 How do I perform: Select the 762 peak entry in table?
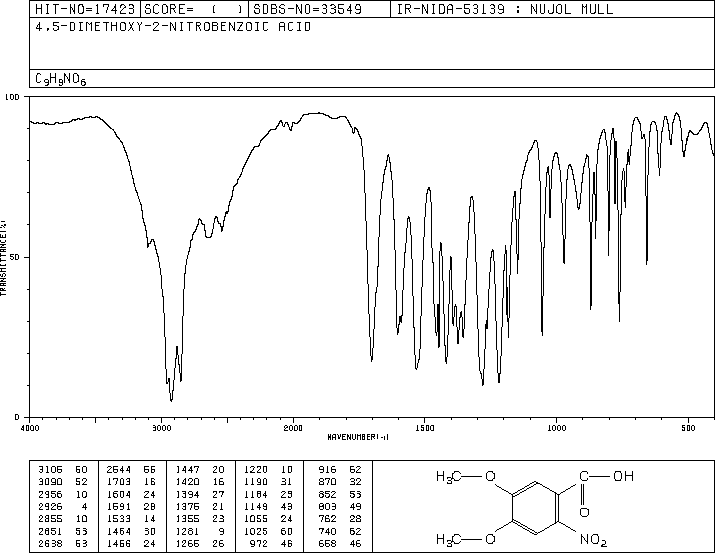340,519
